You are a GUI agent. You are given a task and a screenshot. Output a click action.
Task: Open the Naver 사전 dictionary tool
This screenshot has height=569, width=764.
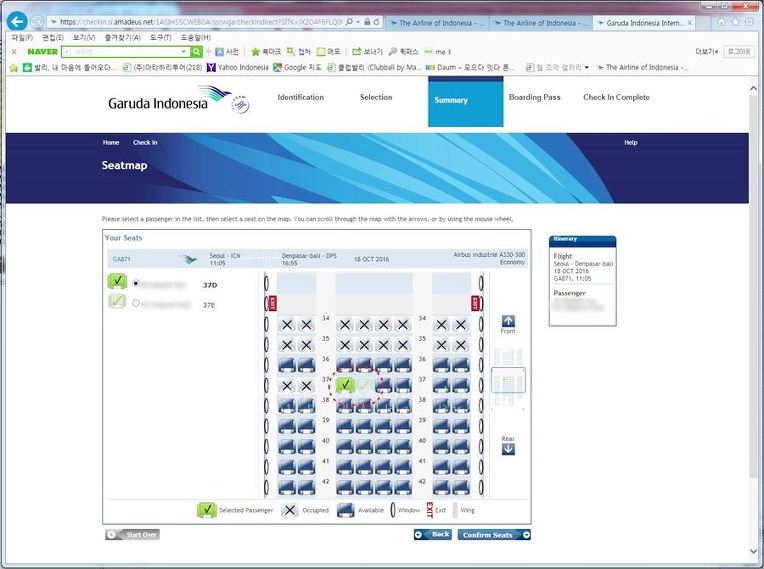click(x=227, y=52)
